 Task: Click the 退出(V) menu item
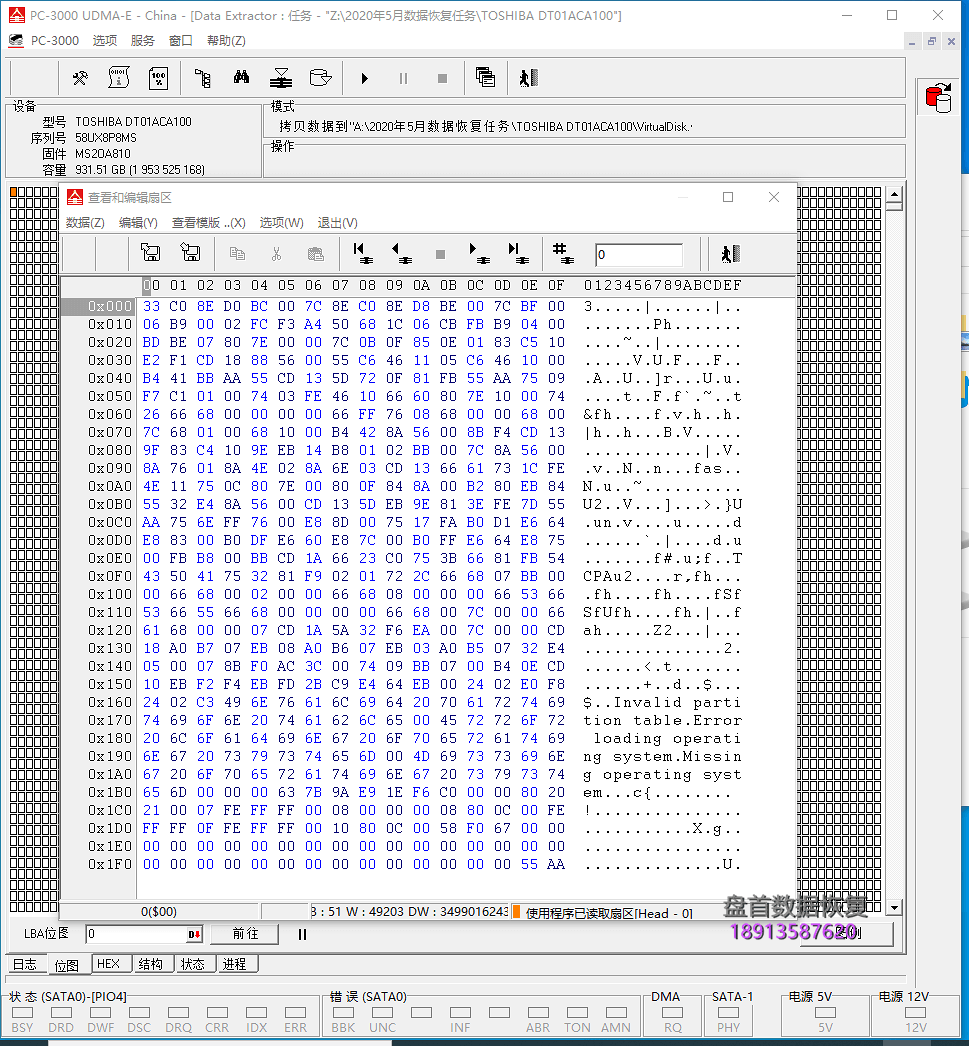337,223
